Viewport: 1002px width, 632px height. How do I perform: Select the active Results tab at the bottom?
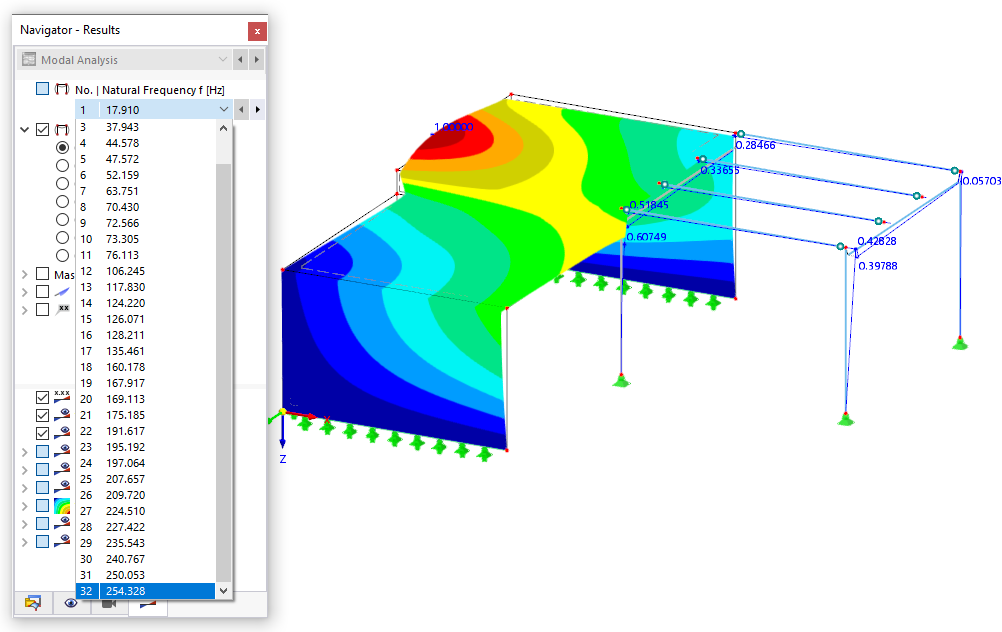click(x=148, y=604)
